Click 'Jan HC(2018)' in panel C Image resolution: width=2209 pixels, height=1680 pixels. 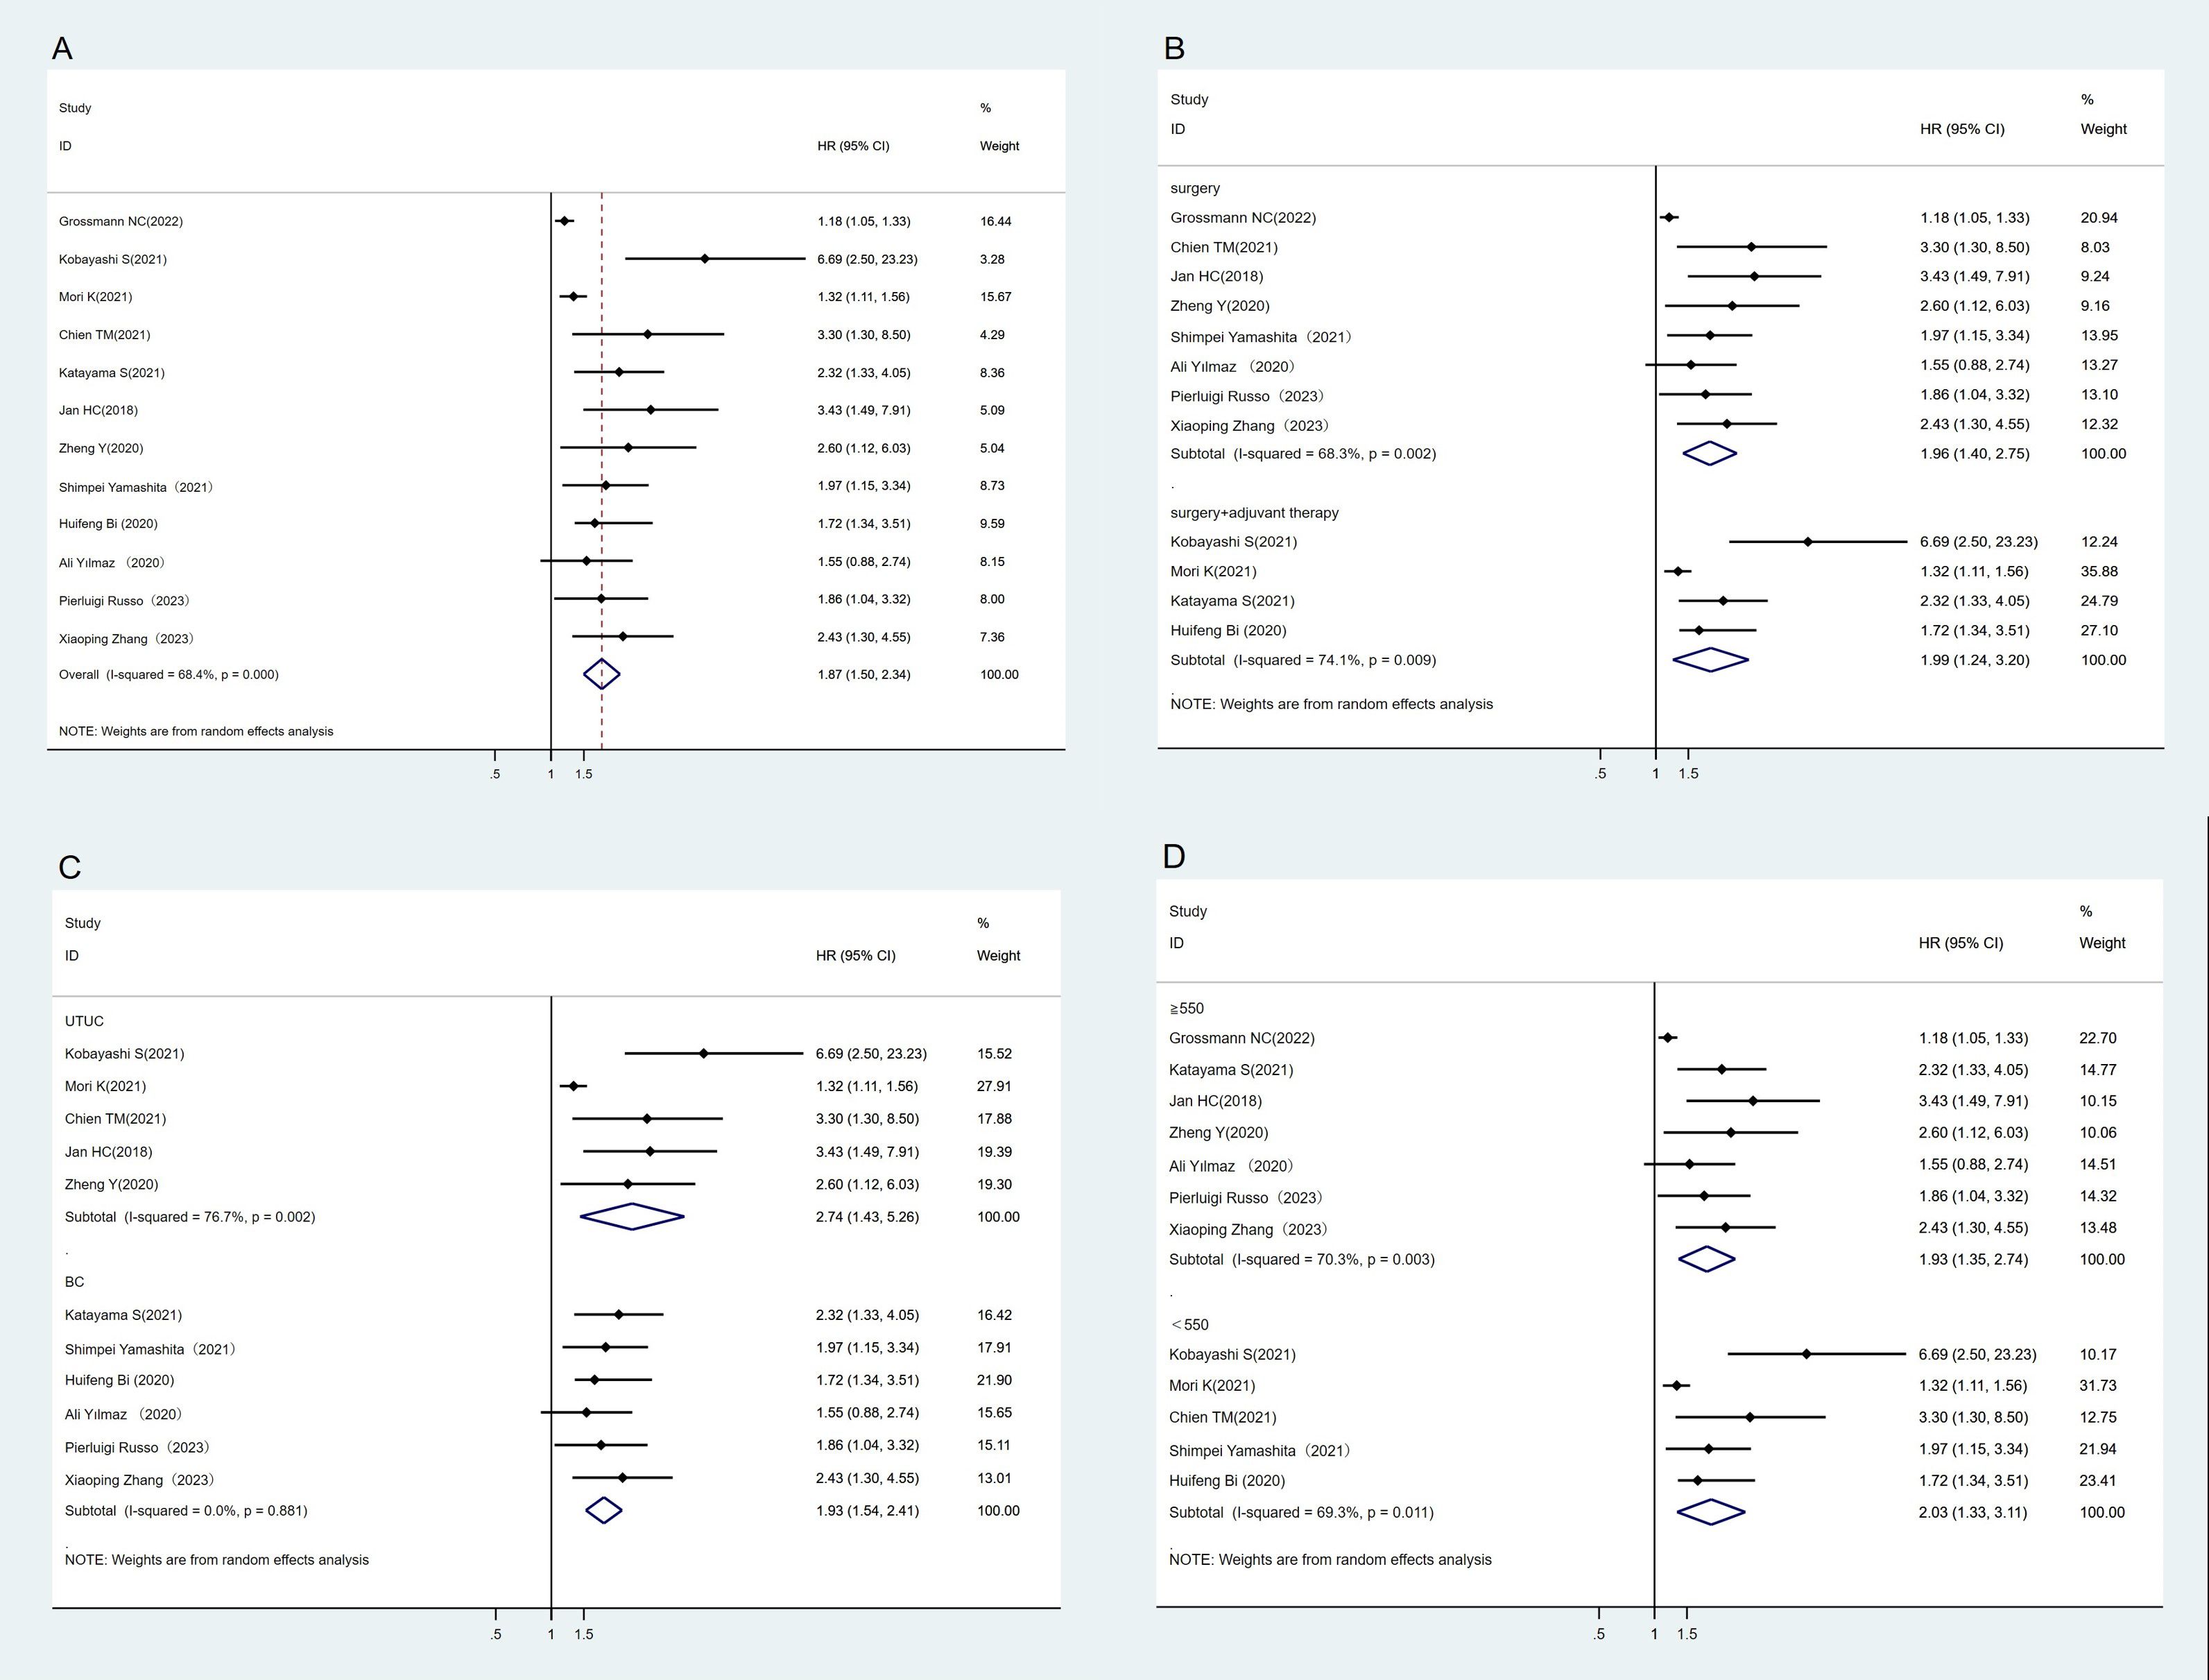(x=108, y=1152)
